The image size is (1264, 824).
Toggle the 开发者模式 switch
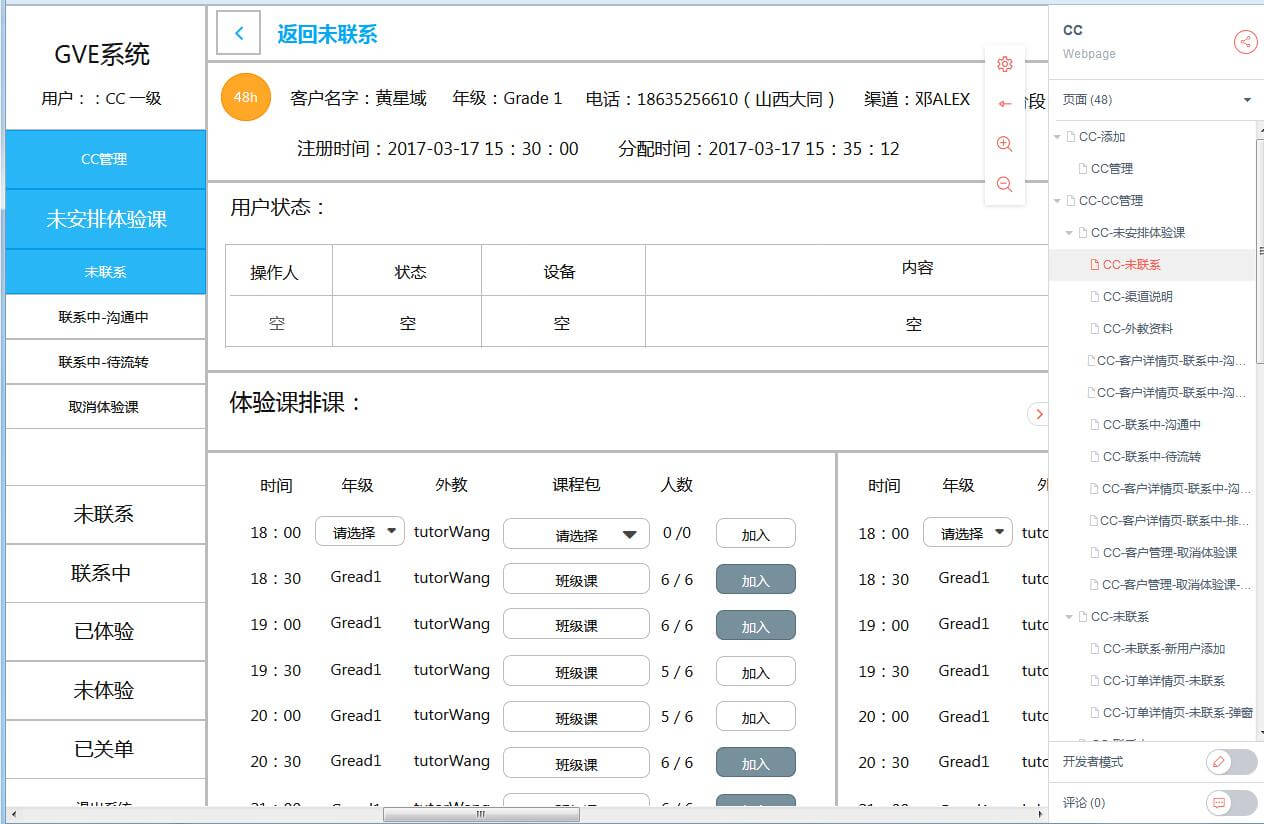tap(1231, 762)
